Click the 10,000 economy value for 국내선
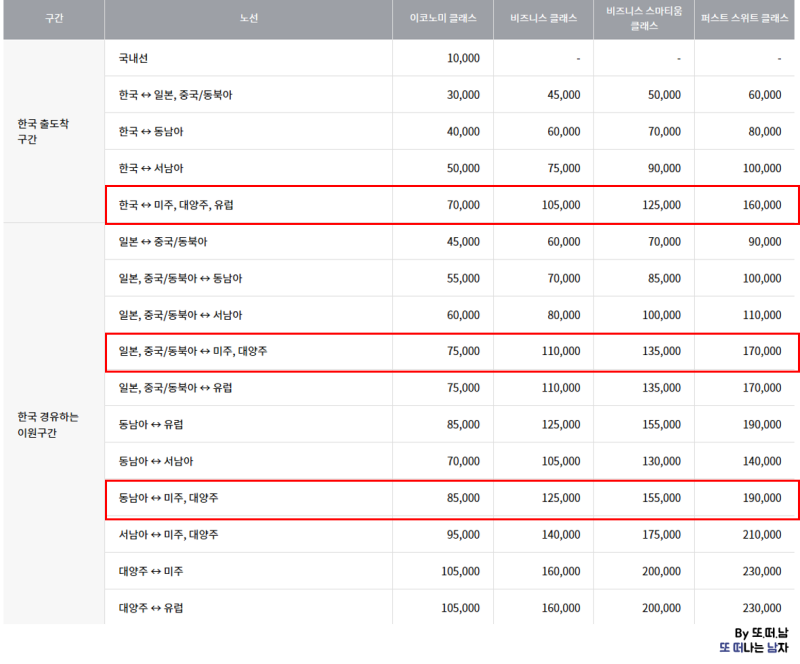 pos(463,58)
